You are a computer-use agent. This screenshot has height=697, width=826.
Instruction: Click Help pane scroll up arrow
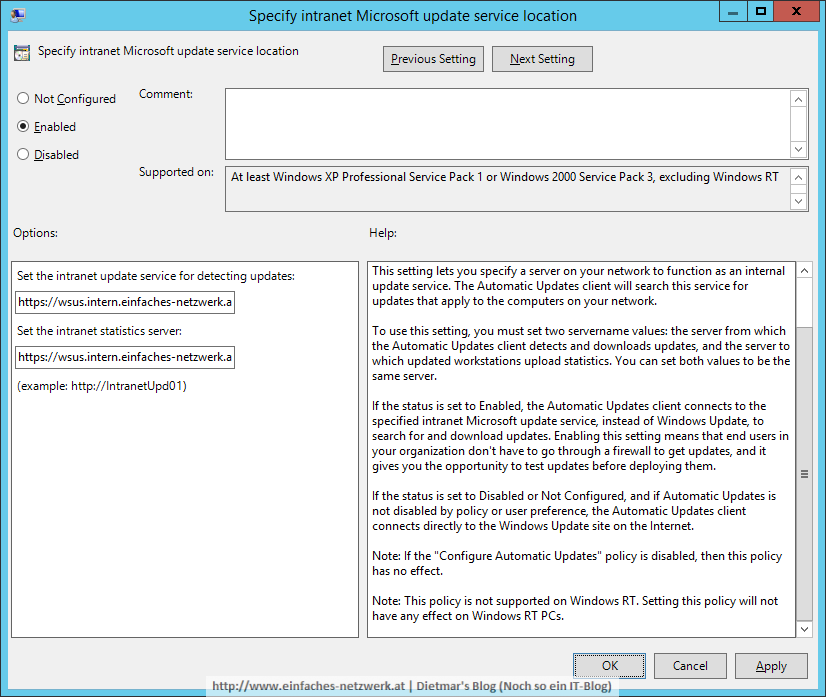tap(804, 271)
